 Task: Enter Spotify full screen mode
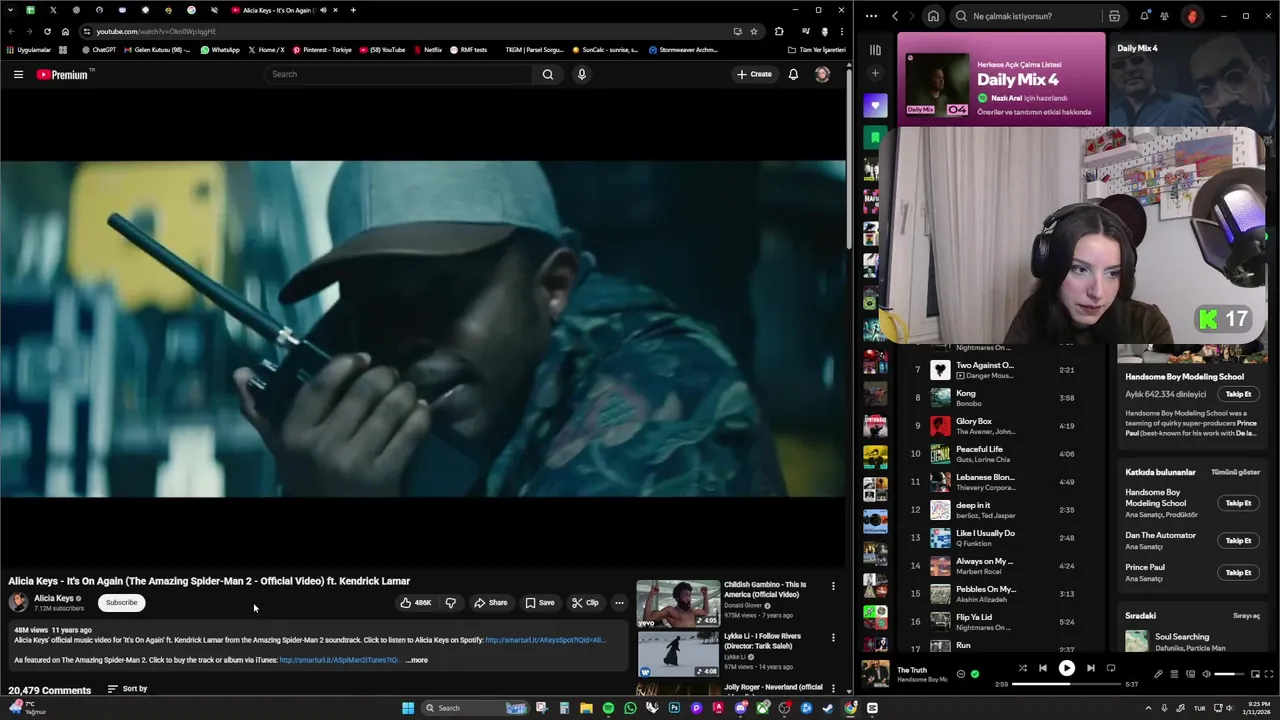pyautogui.click(x=1269, y=674)
